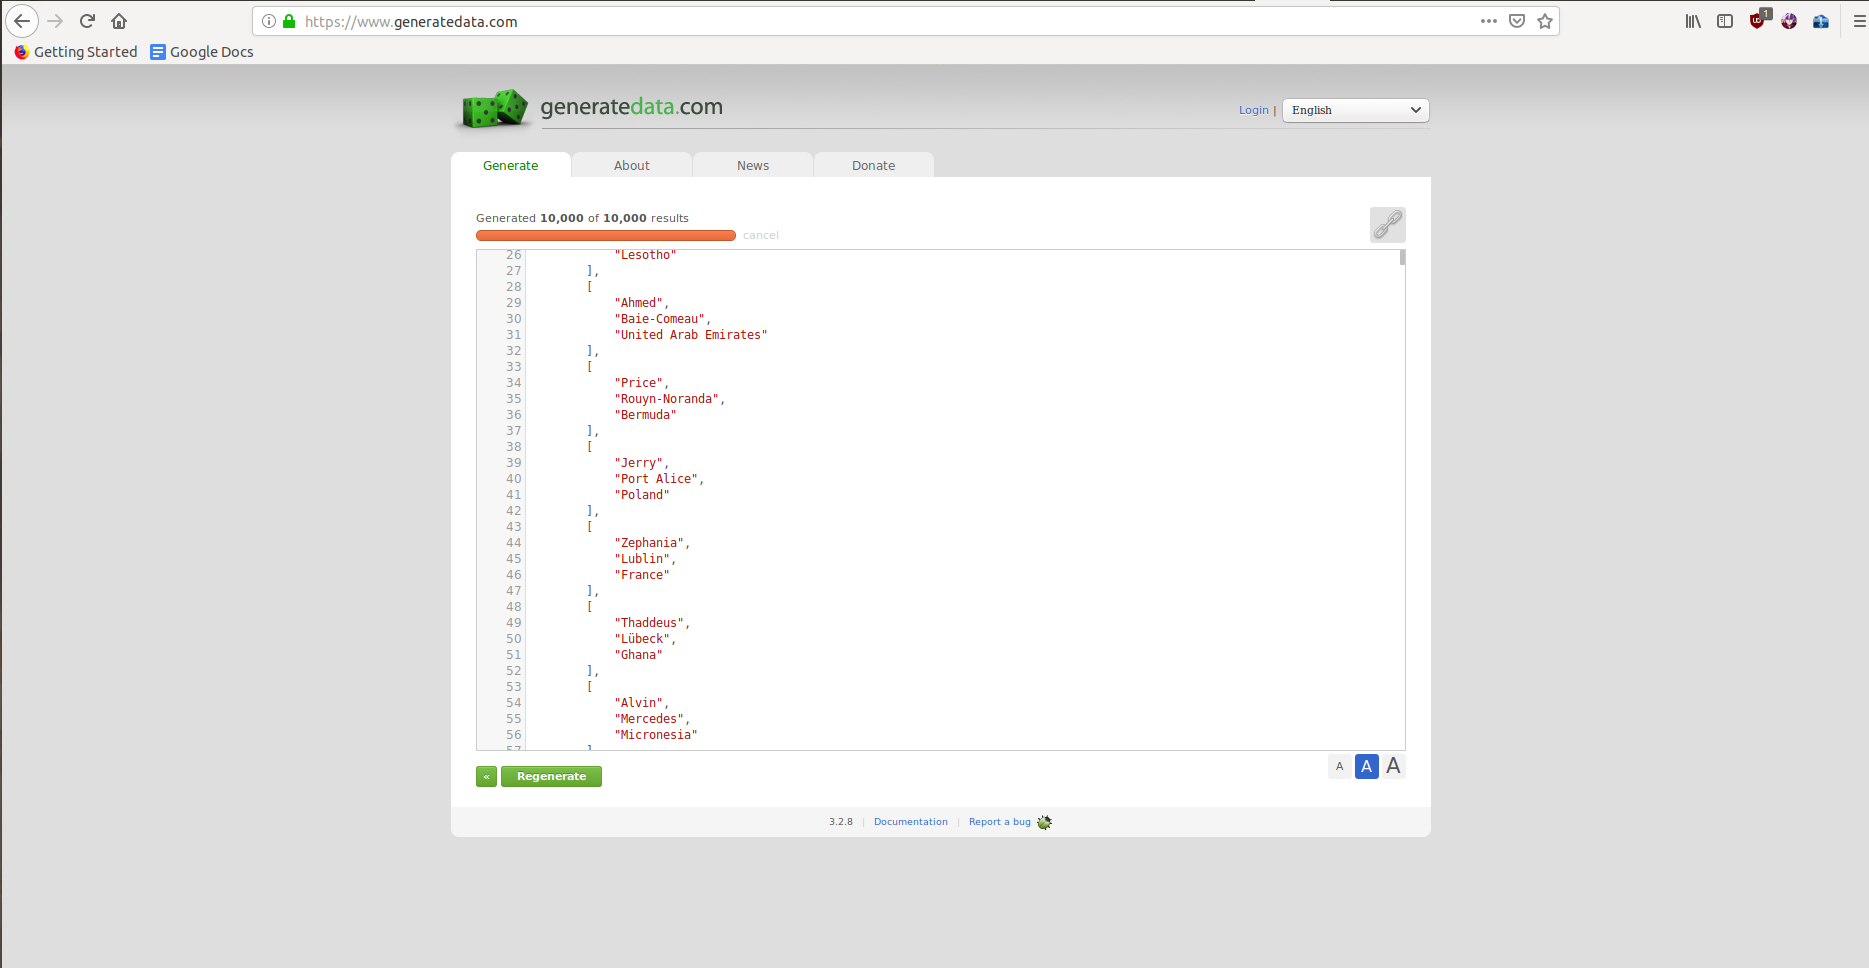The image size is (1869, 968).
Task: Open page actions three-dots menu
Action: click(x=1489, y=21)
